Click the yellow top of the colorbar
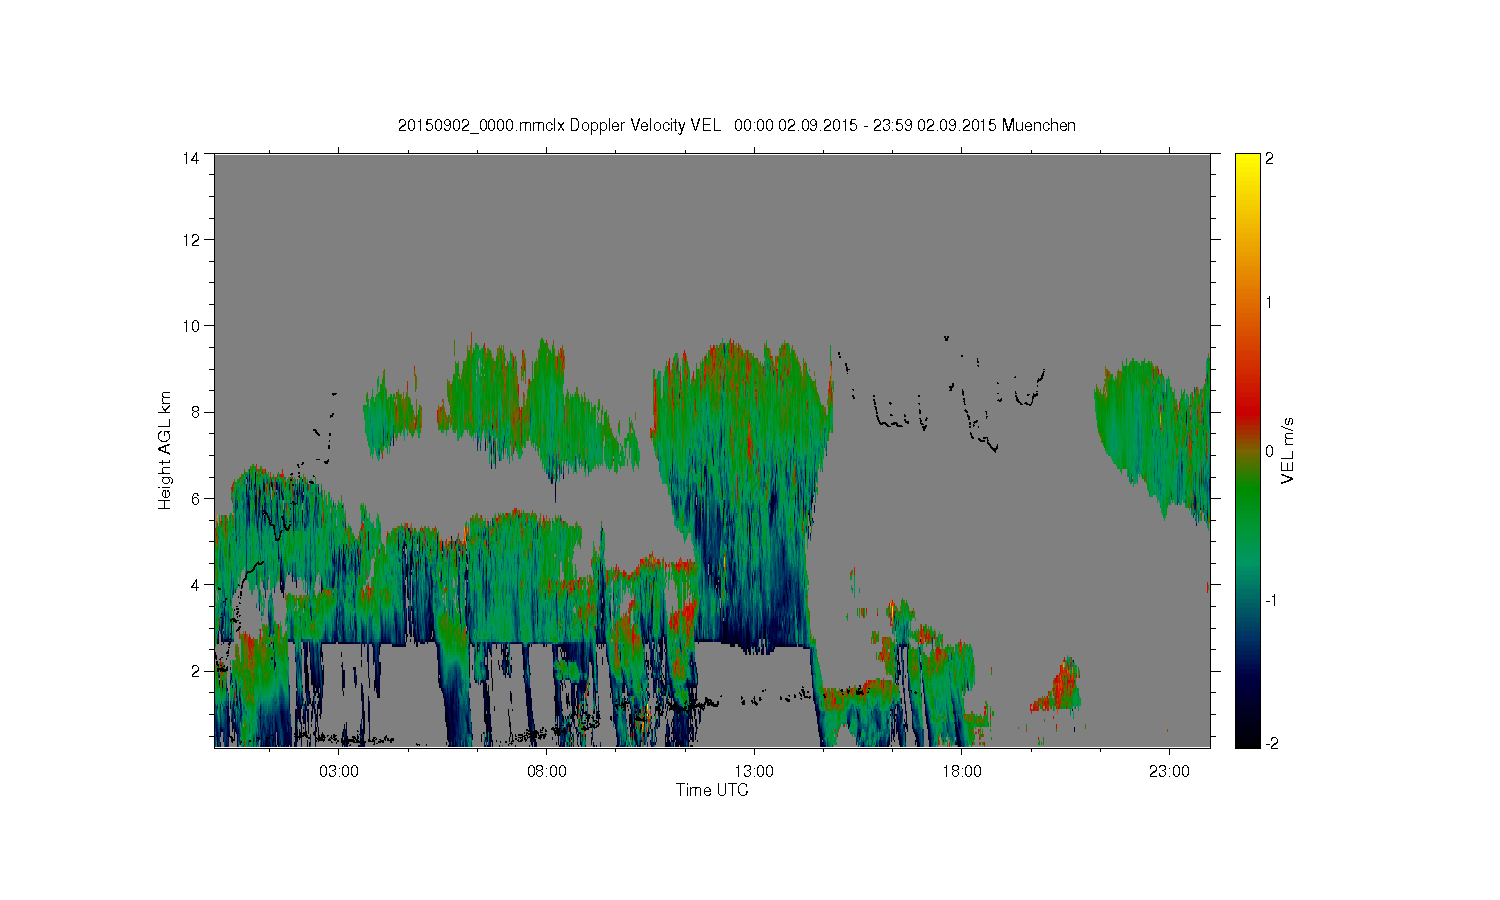The width and height of the screenshot is (1500, 900). coord(1246,162)
